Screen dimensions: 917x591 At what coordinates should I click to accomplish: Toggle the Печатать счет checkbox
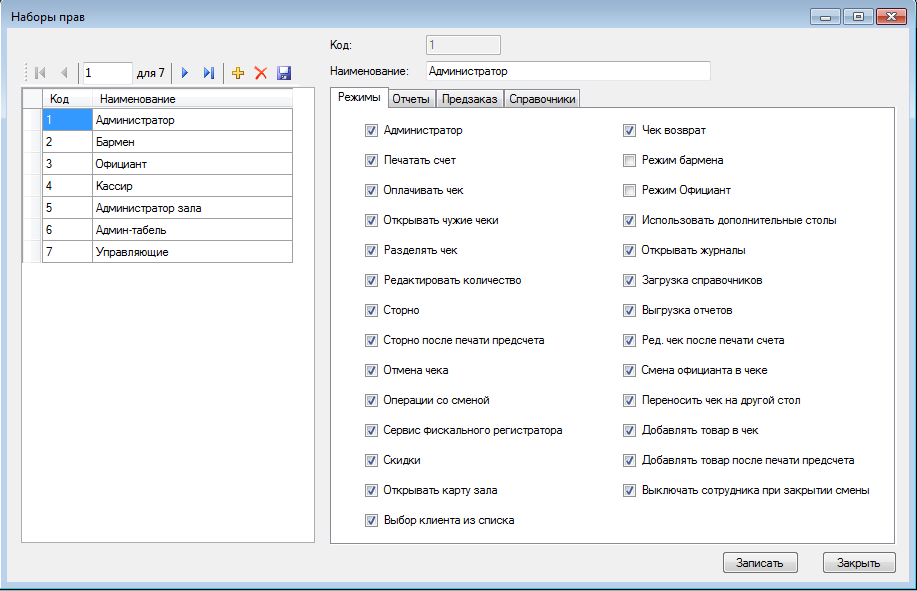(371, 160)
